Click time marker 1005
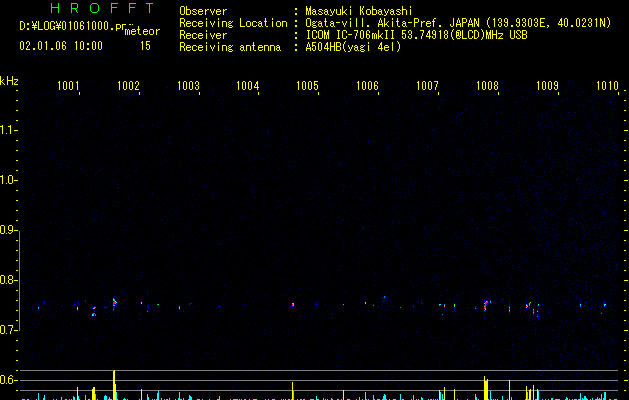 [307, 85]
